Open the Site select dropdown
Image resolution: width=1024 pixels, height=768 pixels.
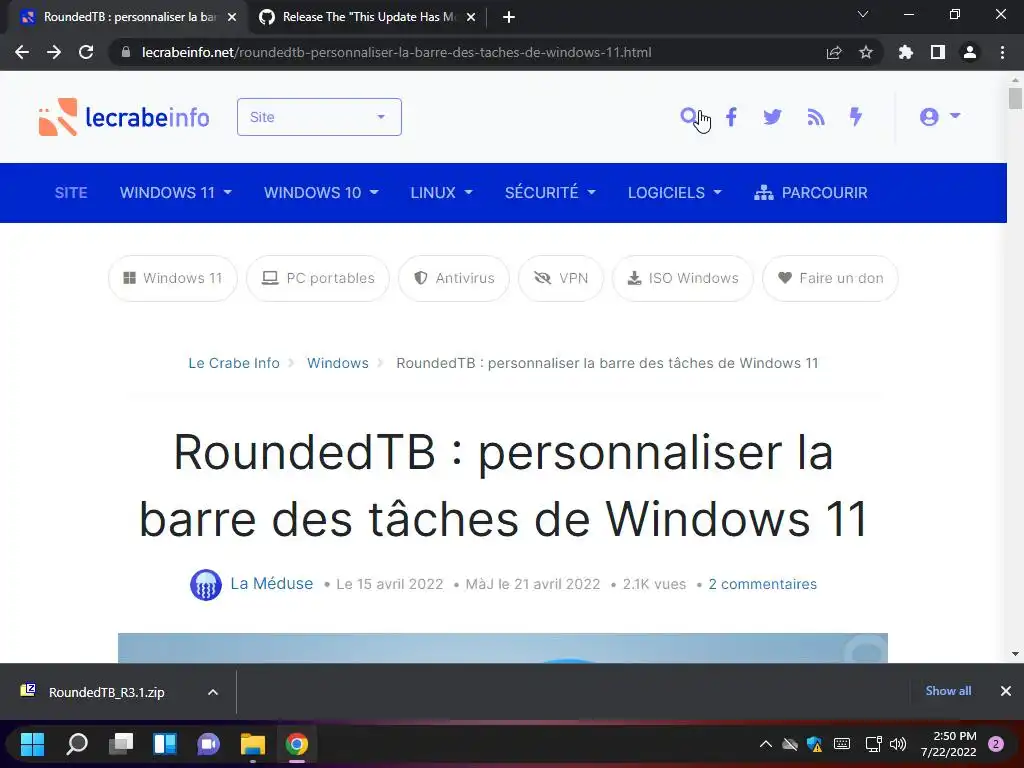click(x=319, y=117)
